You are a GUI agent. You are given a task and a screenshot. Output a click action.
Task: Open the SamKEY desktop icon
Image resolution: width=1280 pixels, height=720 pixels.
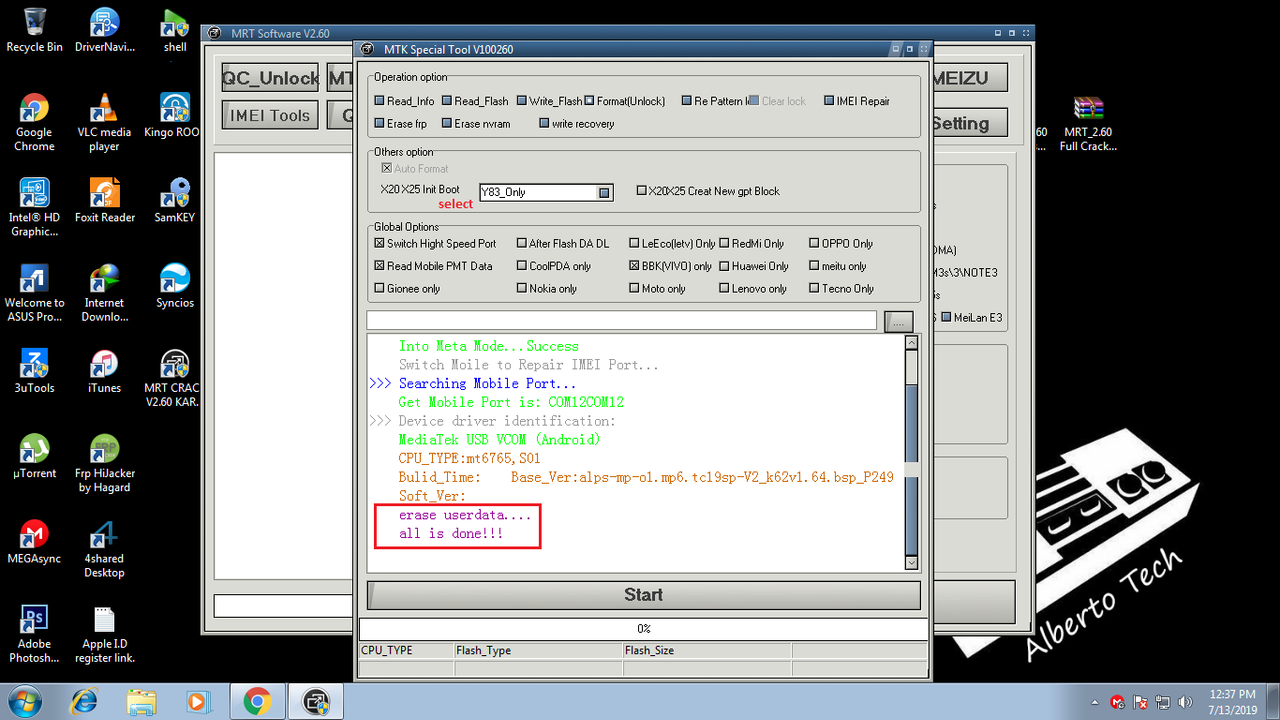point(174,200)
